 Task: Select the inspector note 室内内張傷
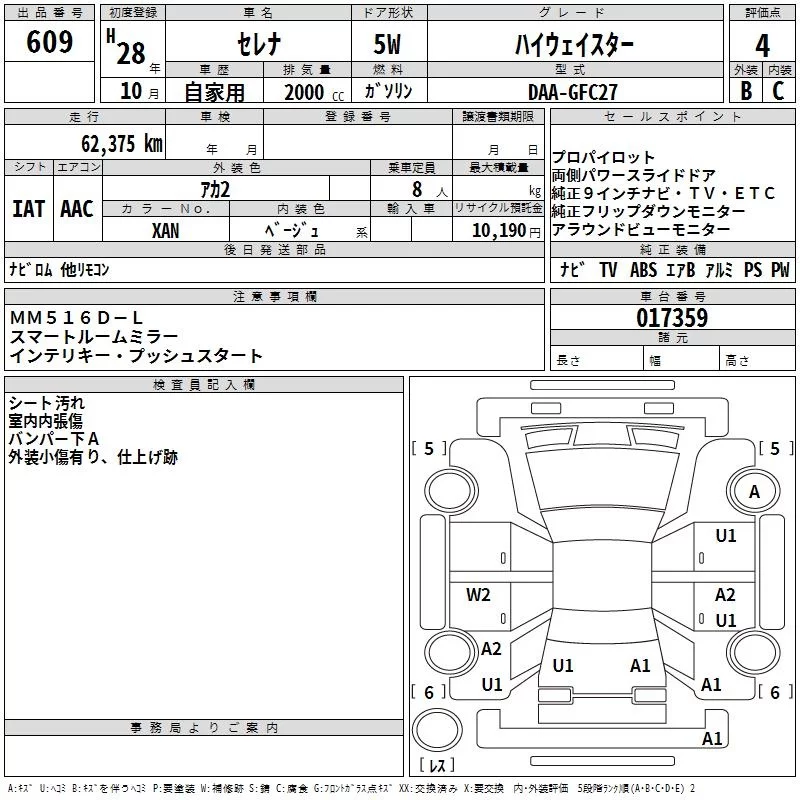[x=45, y=421]
